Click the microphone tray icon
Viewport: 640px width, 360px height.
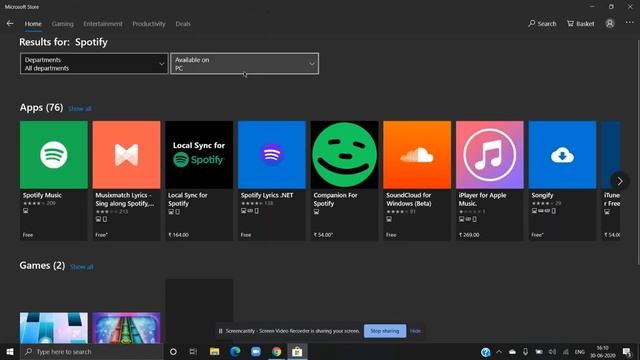[525, 352]
